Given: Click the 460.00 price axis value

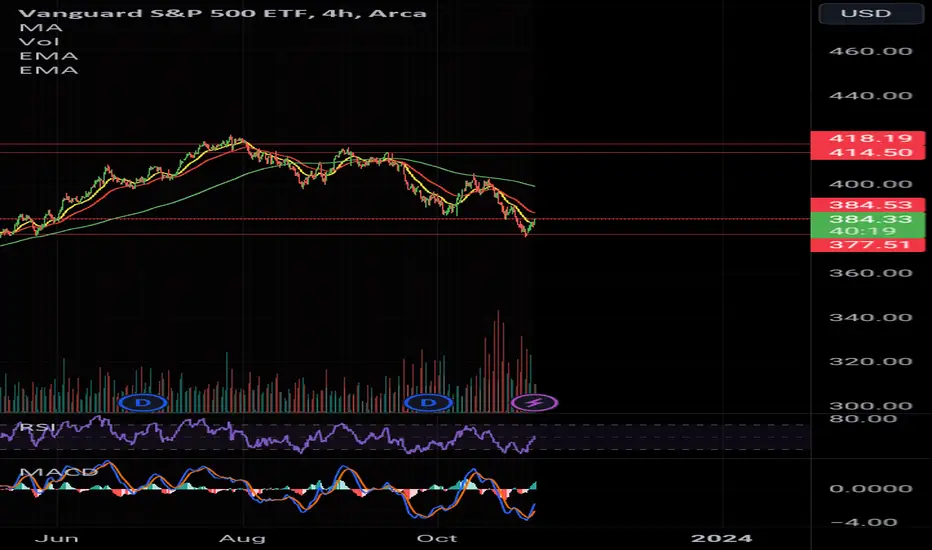Looking at the screenshot, I should pos(871,51).
